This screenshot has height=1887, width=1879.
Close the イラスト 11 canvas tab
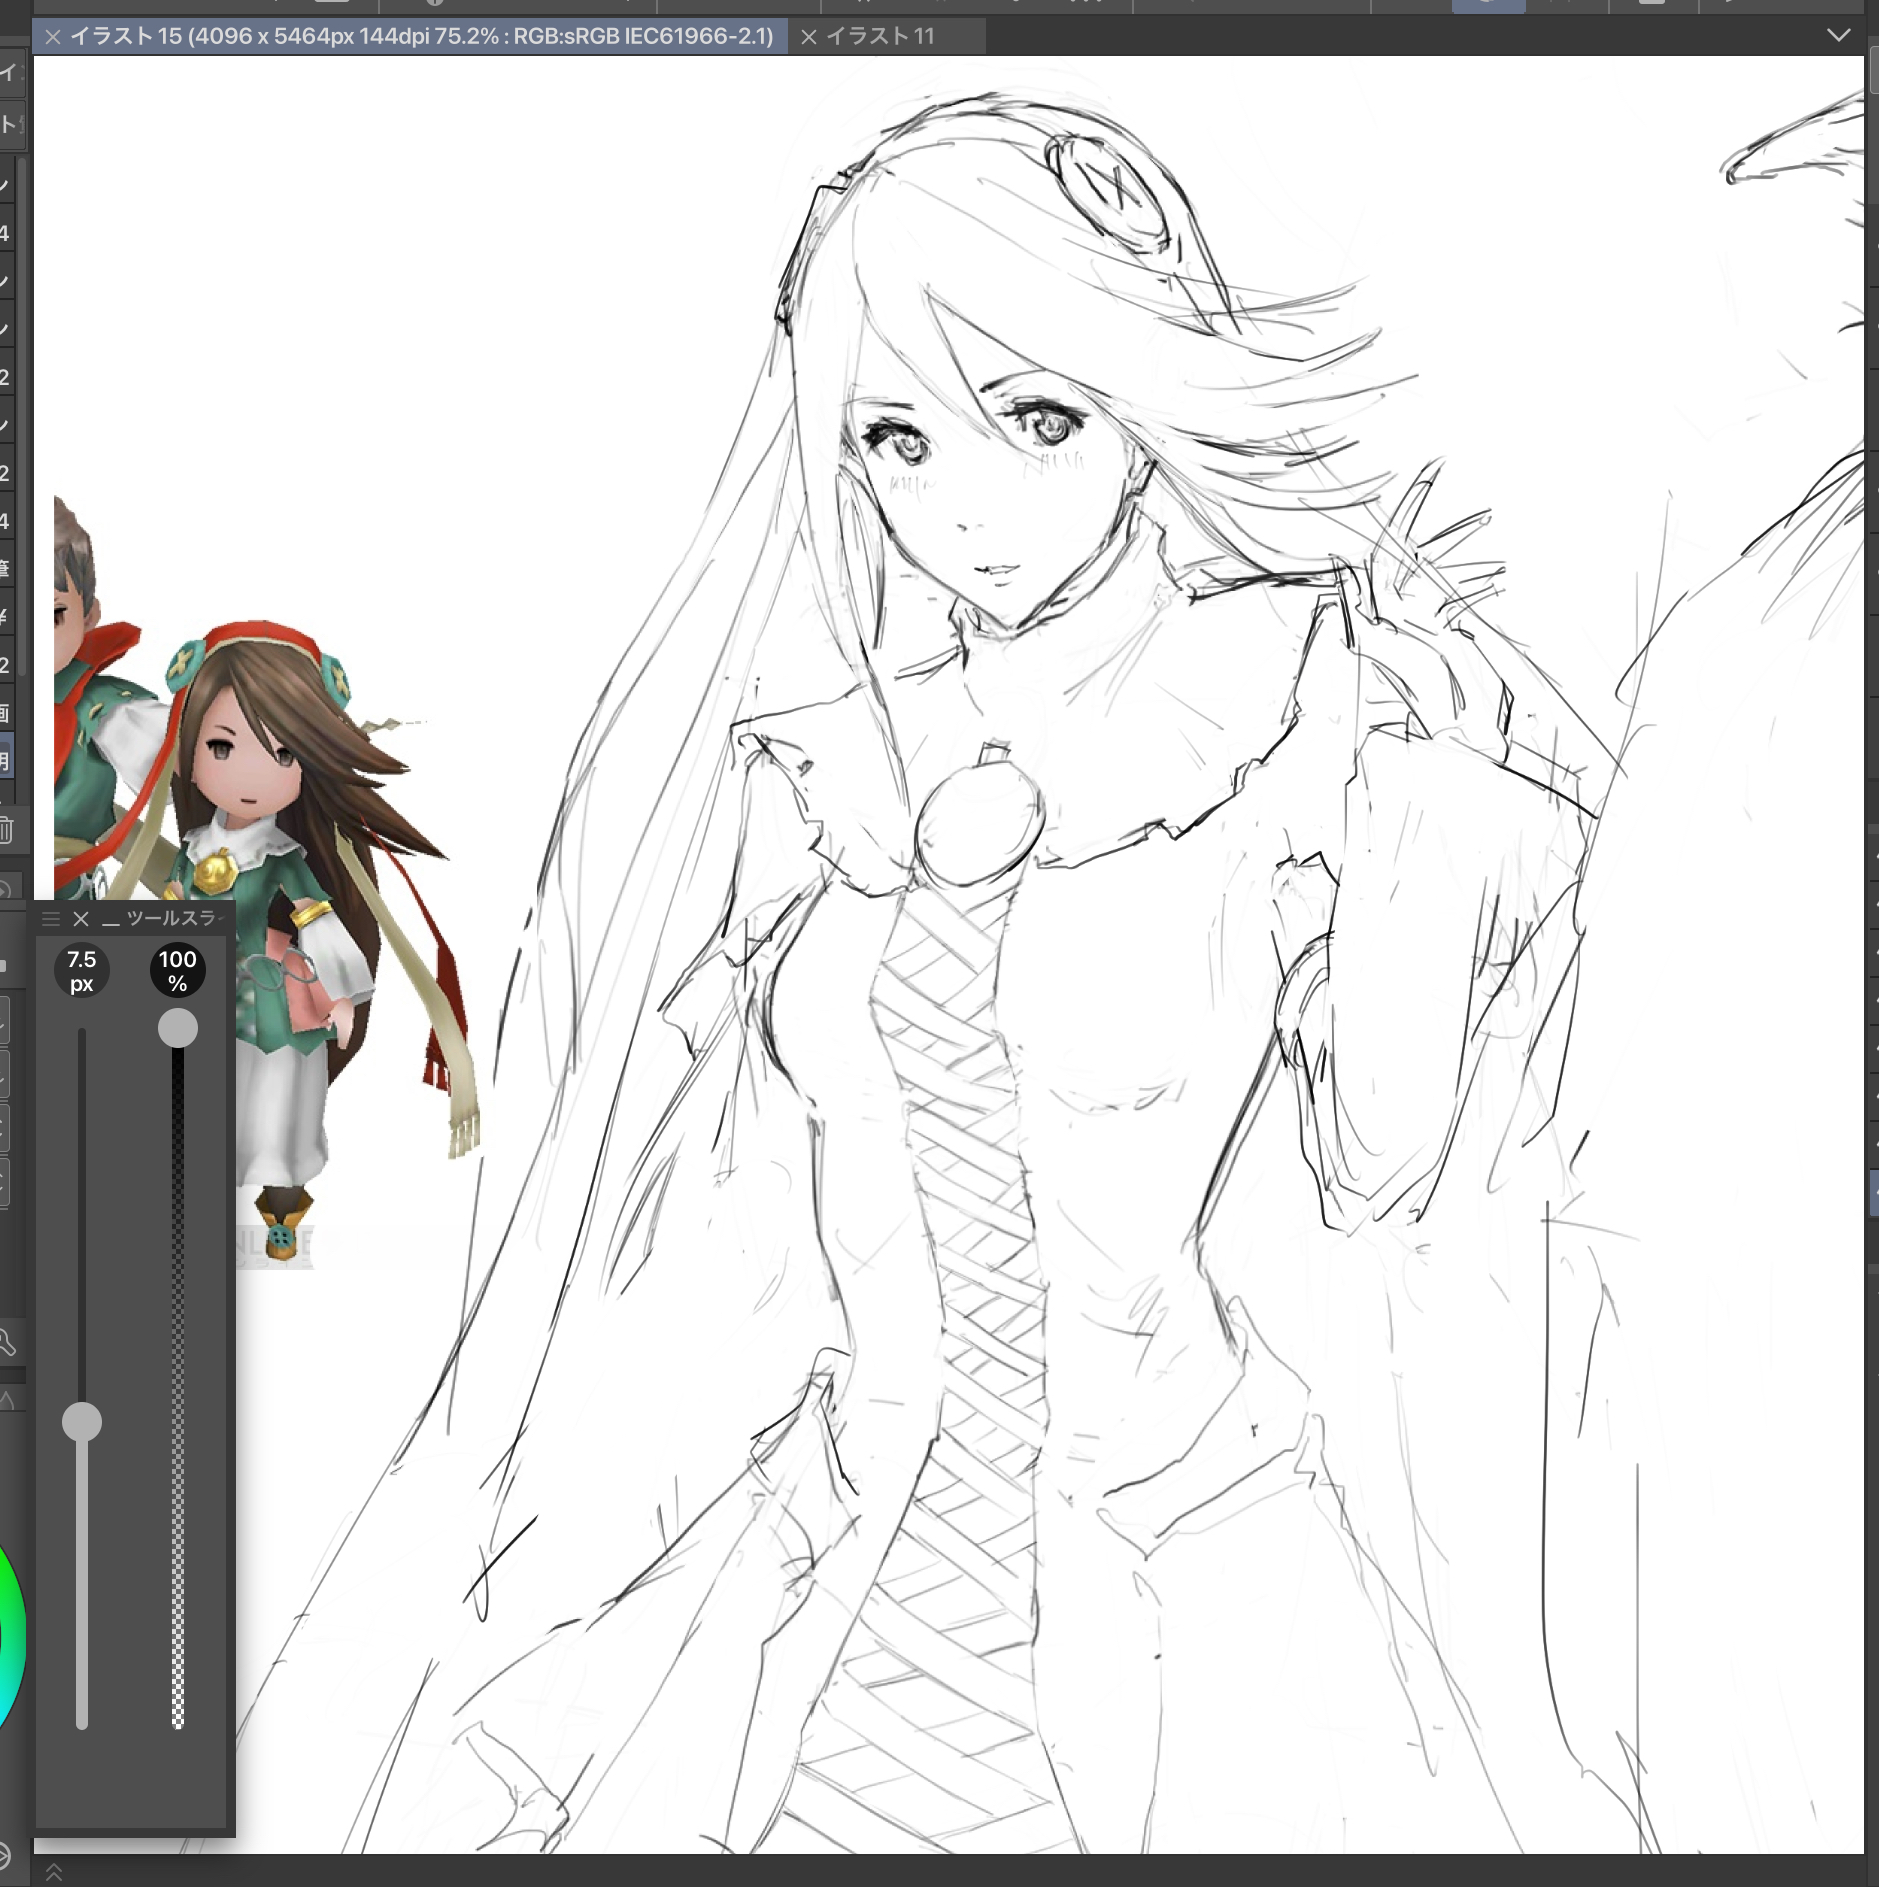(809, 37)
